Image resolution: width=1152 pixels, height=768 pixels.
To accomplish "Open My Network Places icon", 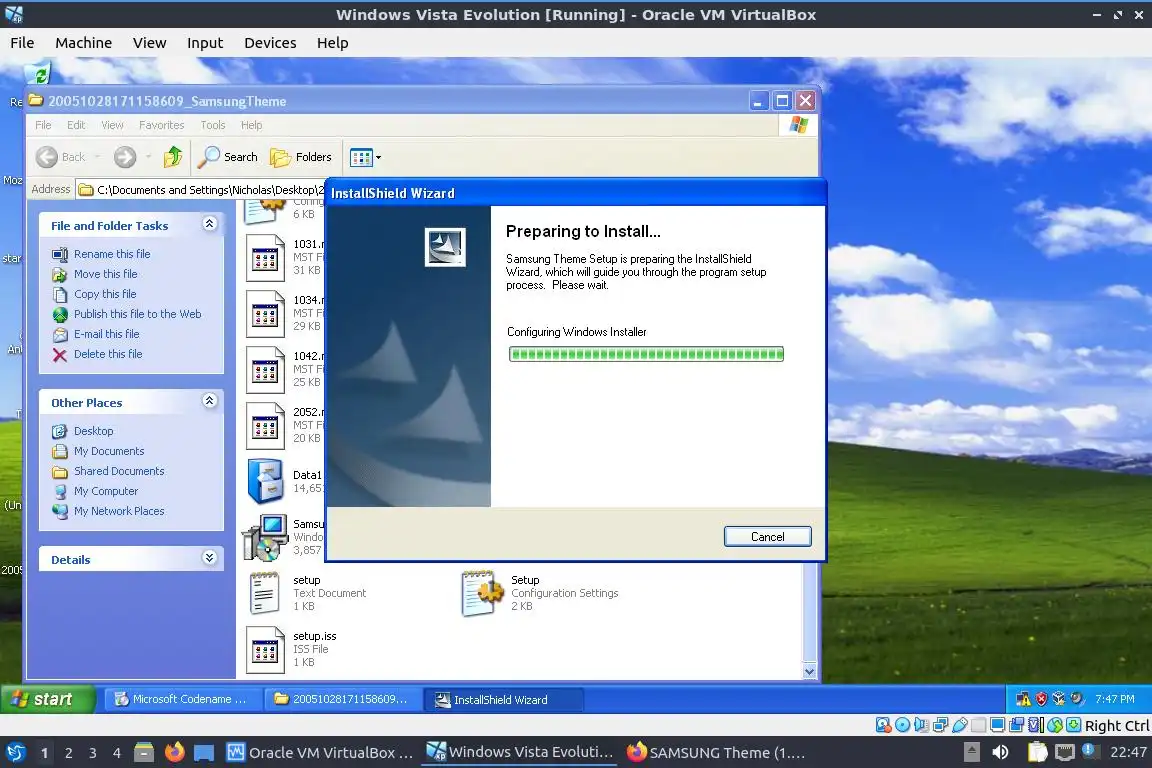I will coord(60,512).
